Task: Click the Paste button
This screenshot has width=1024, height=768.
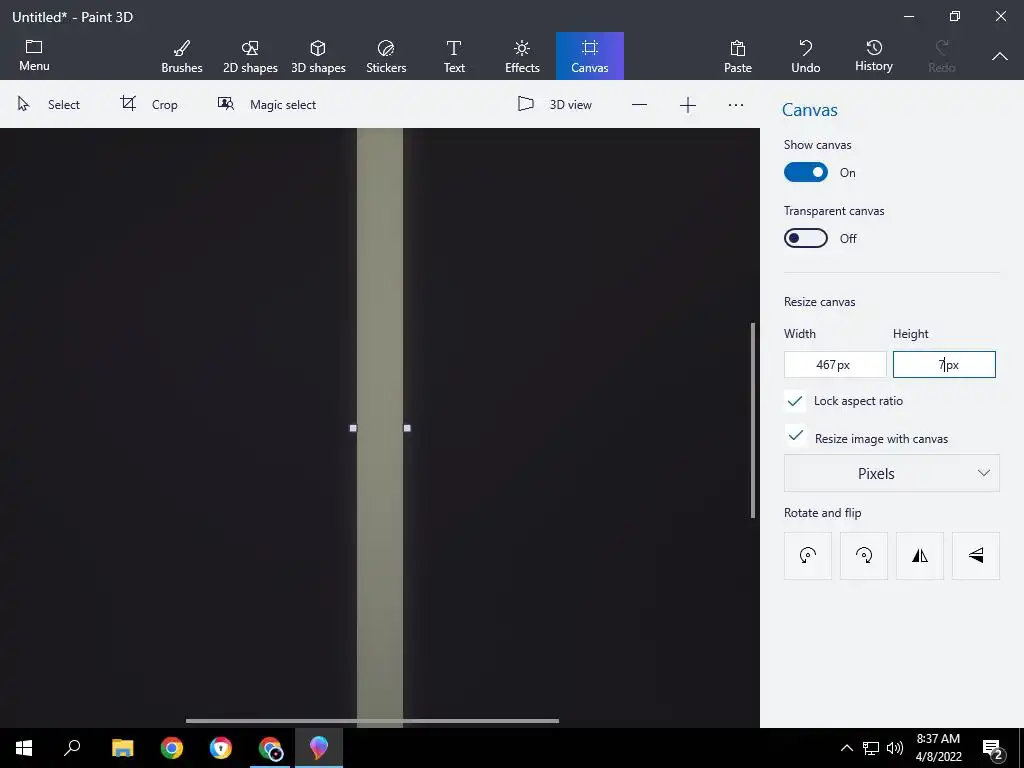Action: [737, 56]
